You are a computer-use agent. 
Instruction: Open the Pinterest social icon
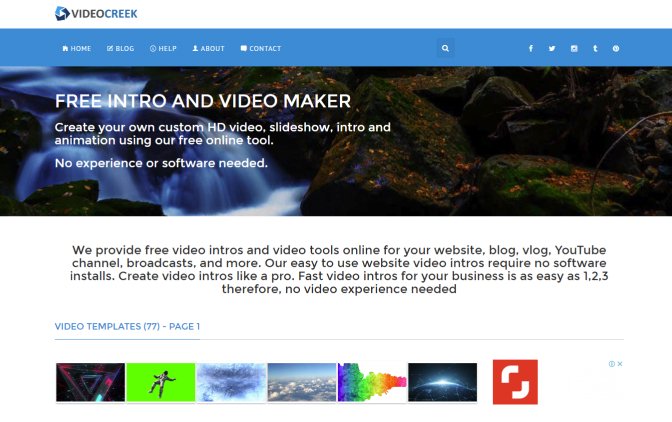(616, 48)
